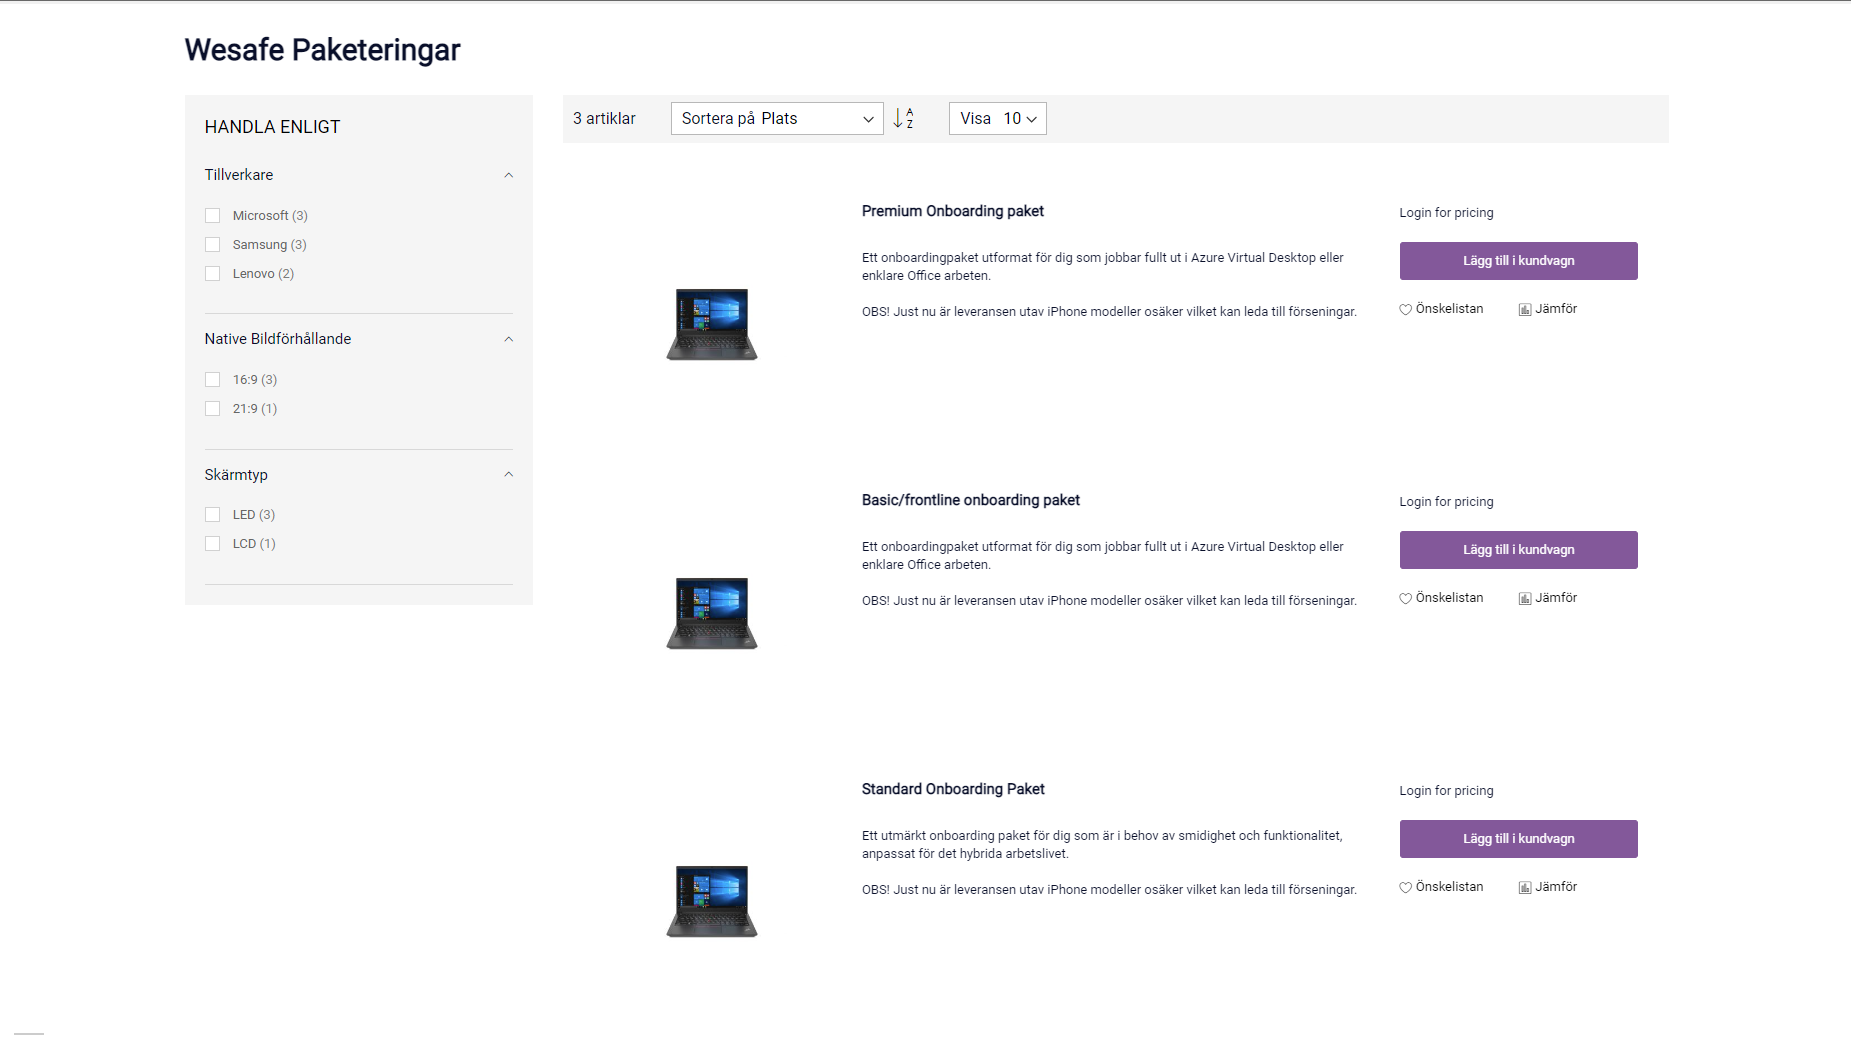
Task: Add Standard Onboarding Paket to cart
Action: [1518, 839]
